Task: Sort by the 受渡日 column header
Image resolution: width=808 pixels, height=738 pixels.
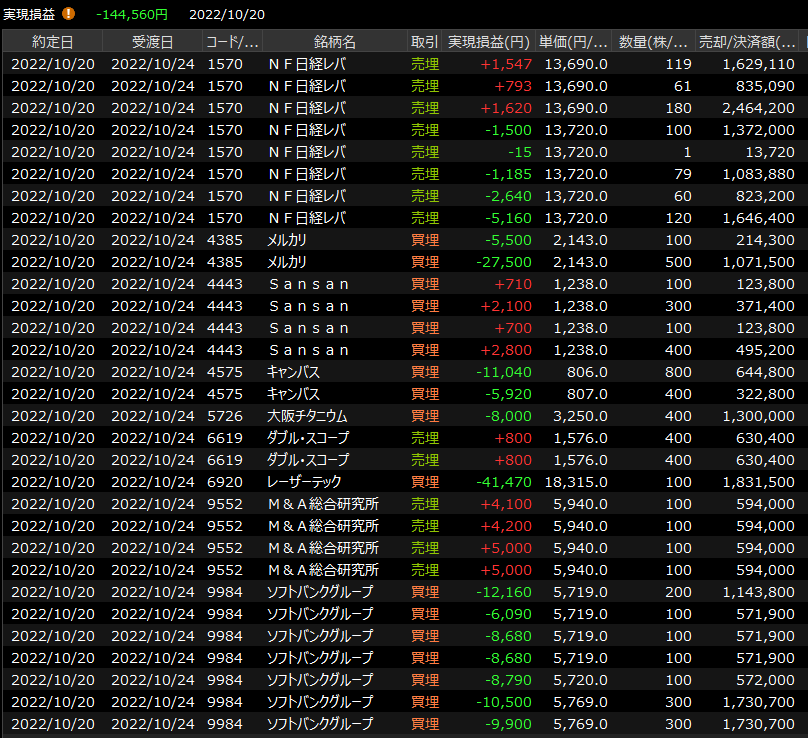Action: point(152,41)
